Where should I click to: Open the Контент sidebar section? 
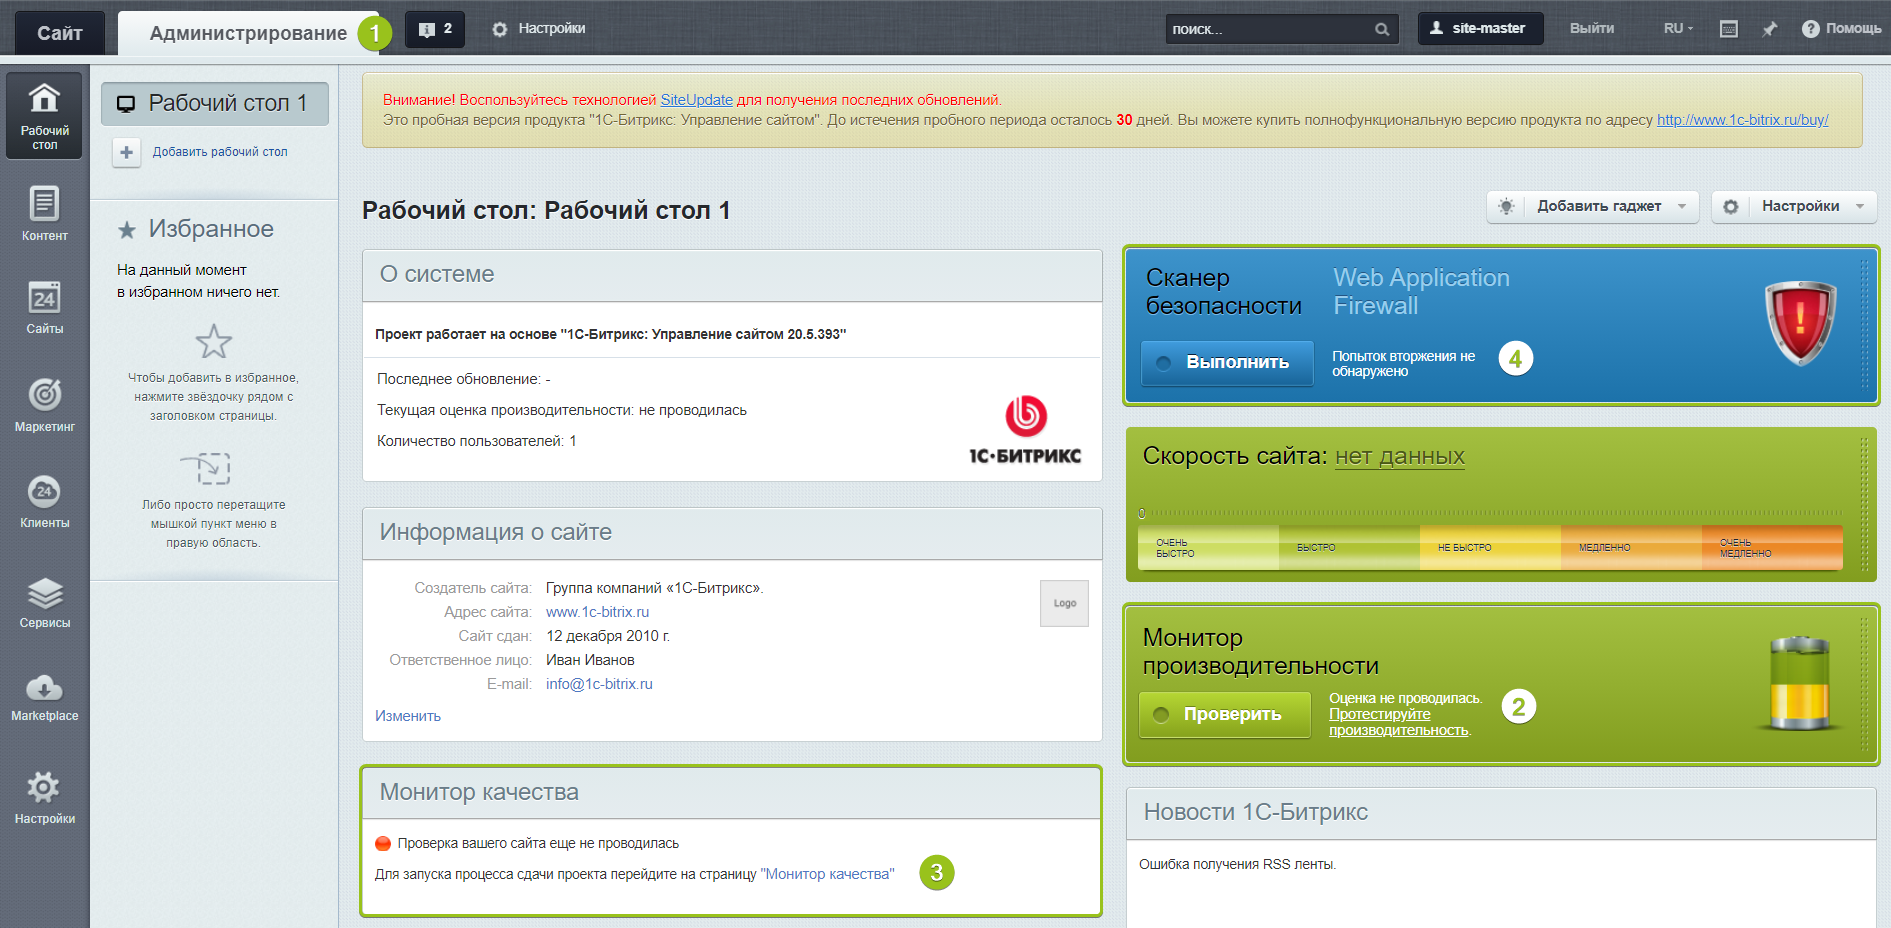[45, 214]
